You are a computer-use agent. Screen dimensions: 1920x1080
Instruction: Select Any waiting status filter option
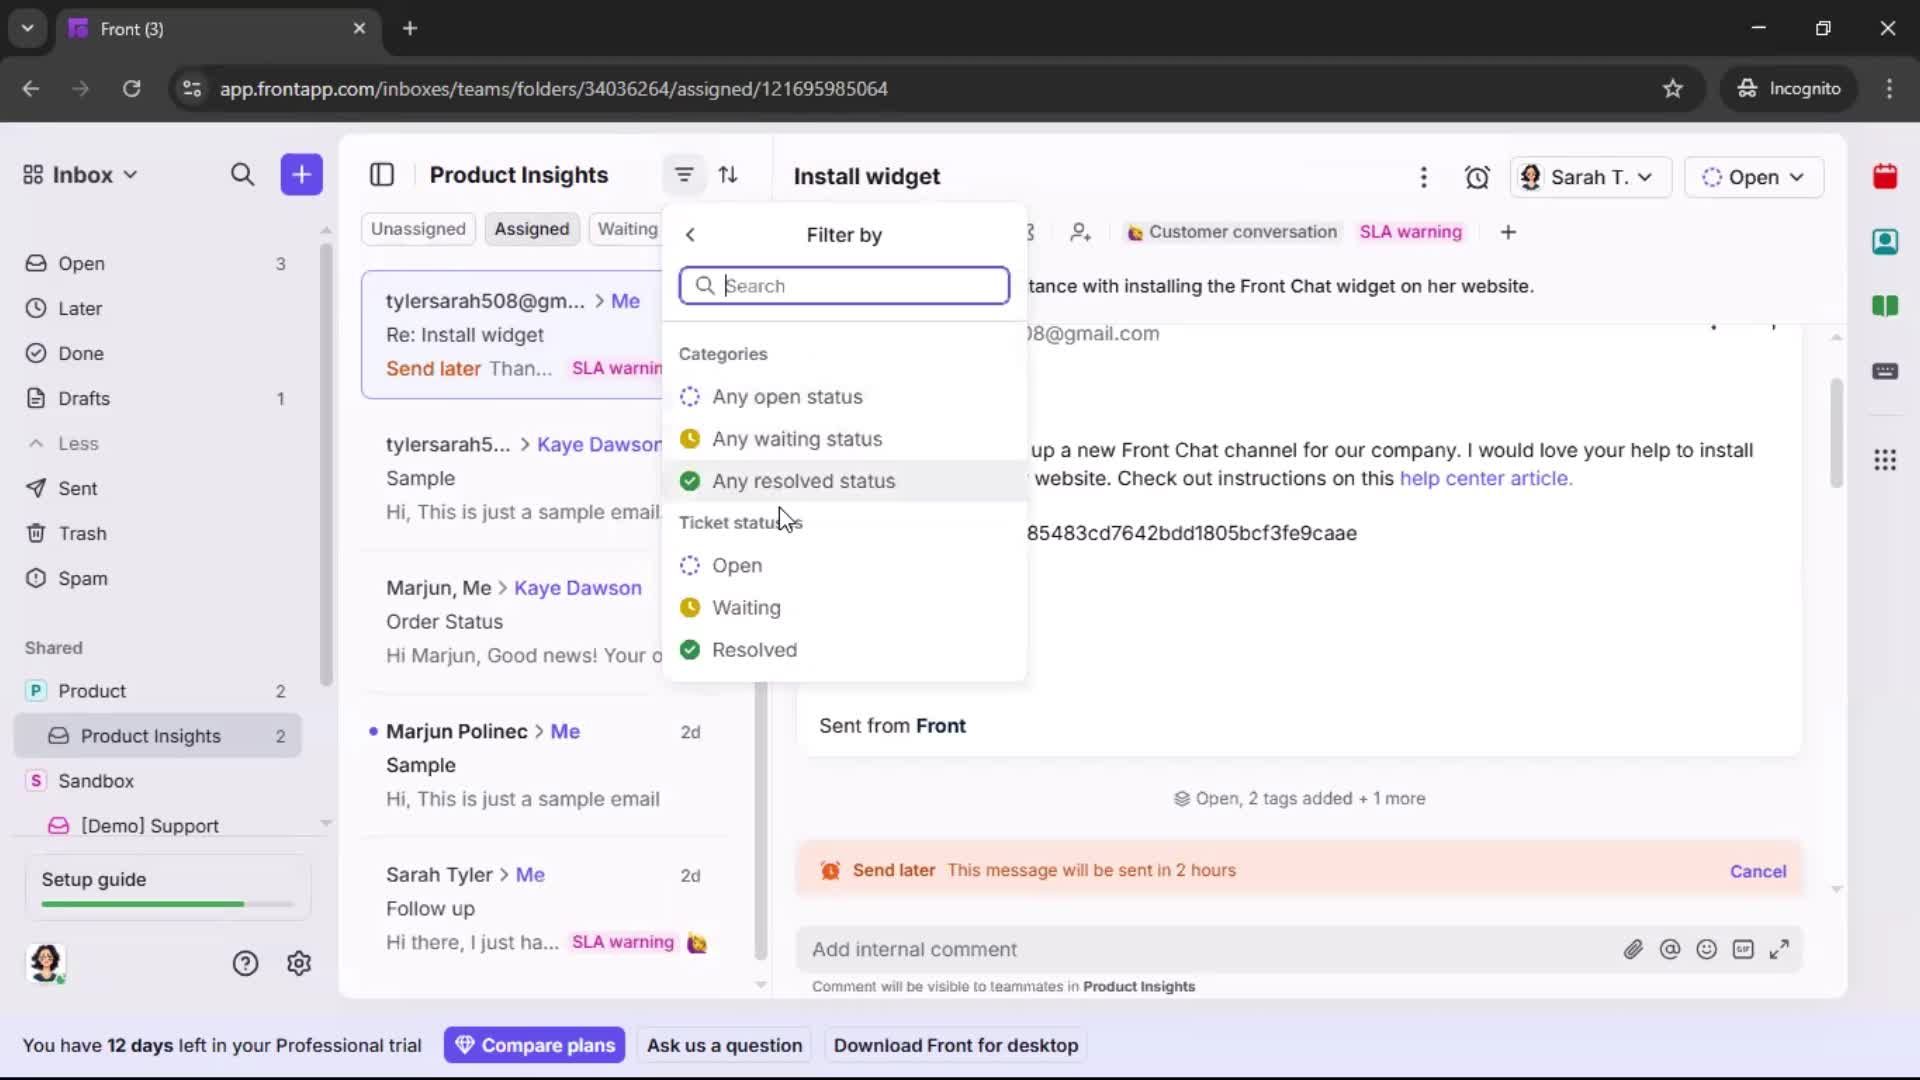tap(797, 439)
